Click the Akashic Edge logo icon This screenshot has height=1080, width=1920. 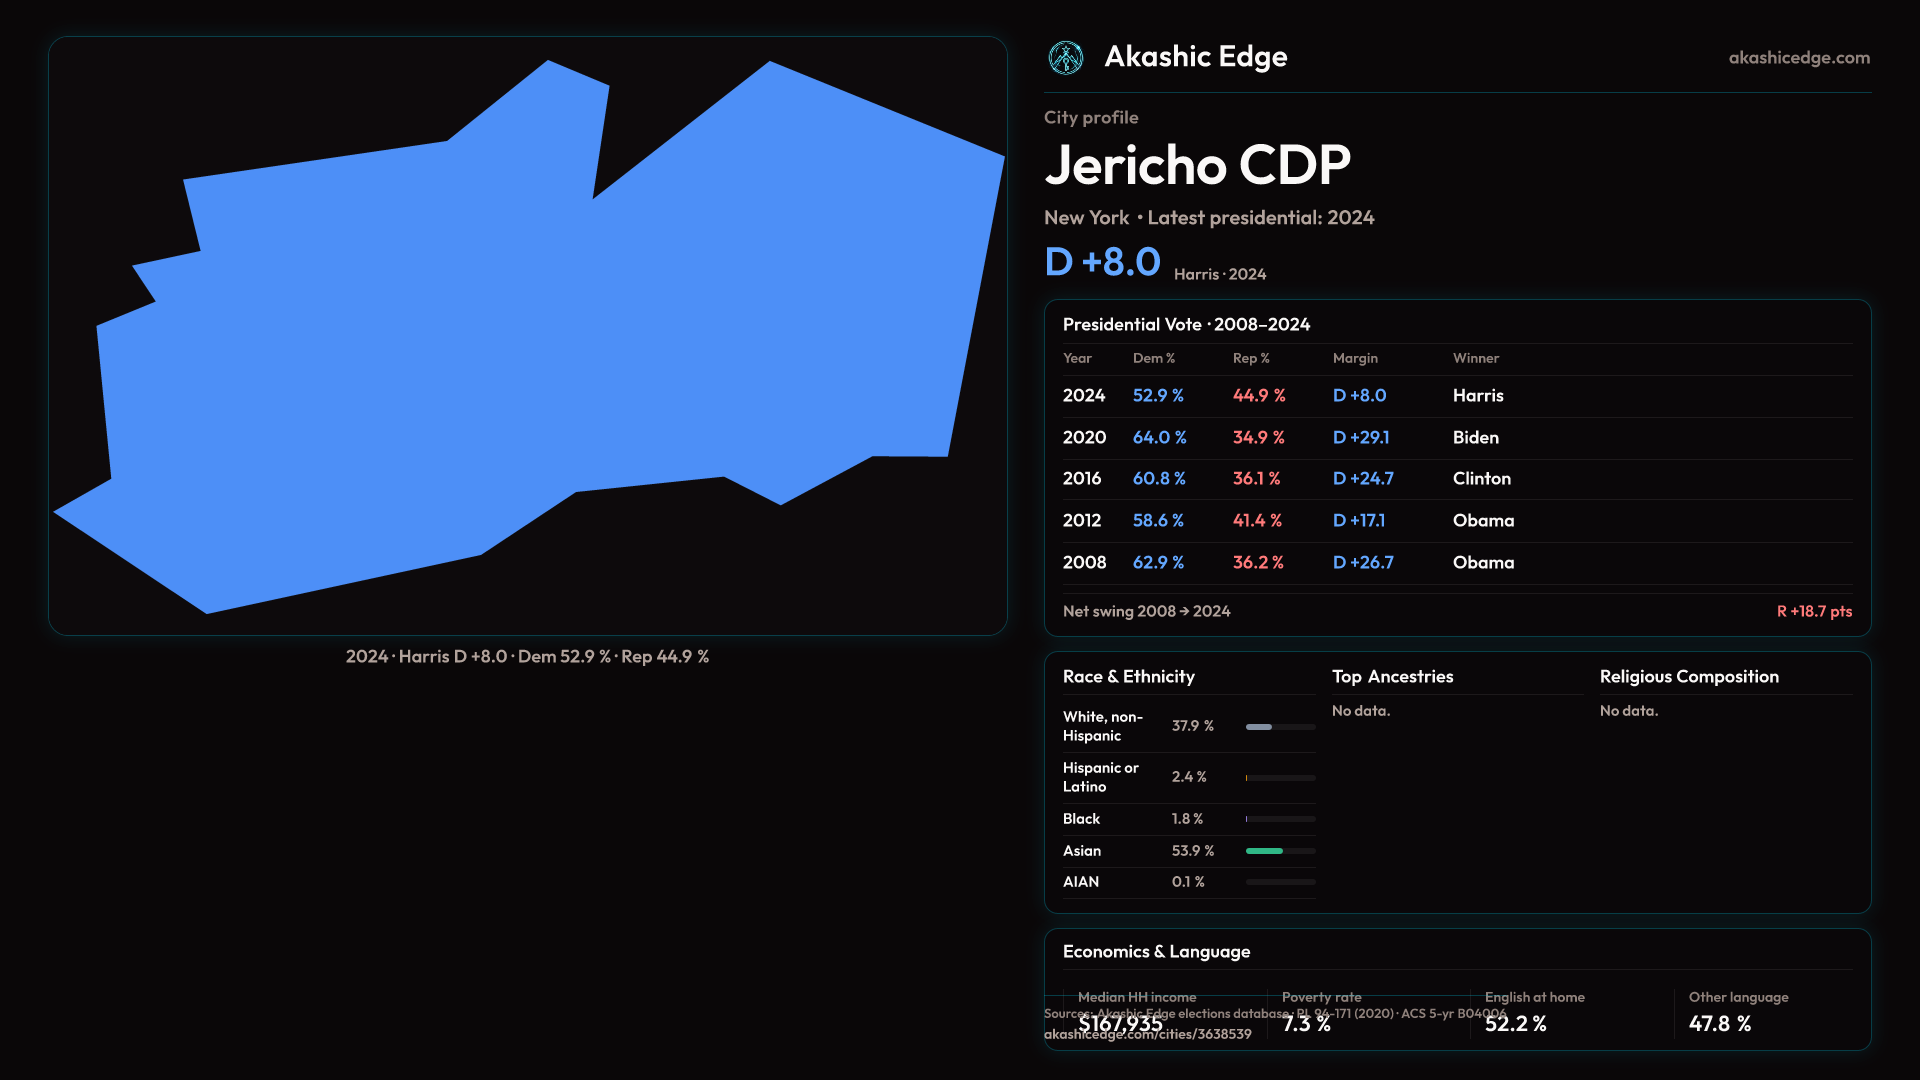tap(1065, 58)
